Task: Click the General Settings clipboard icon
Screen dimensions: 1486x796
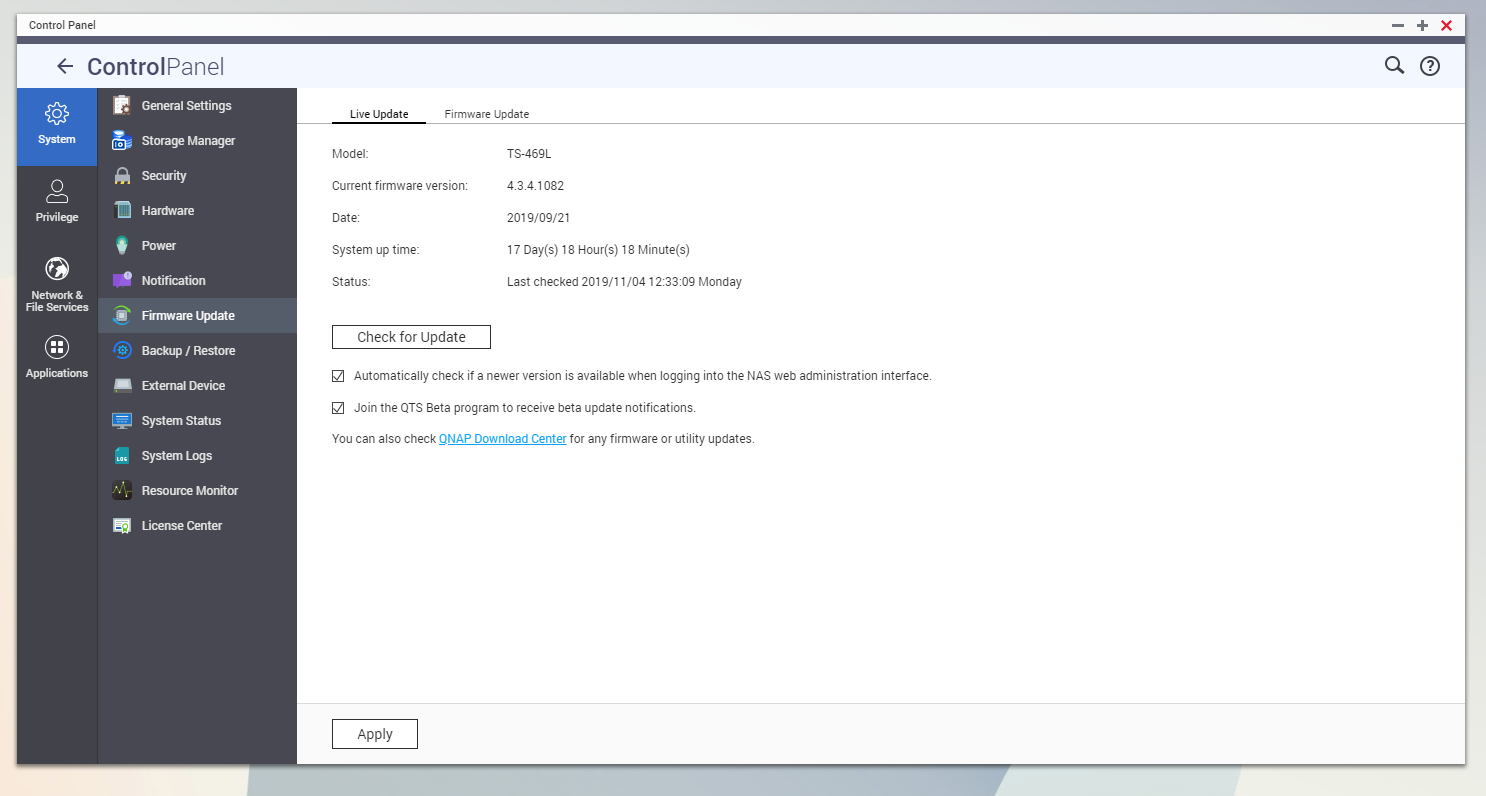Action: [122, 105]
